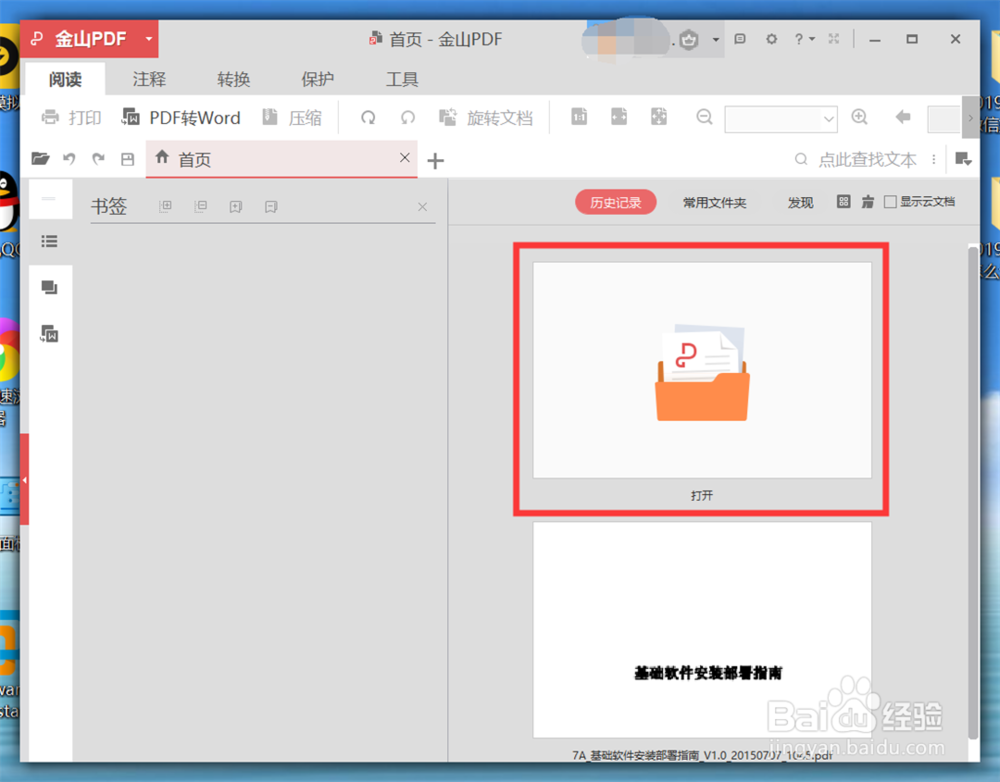Click the 历史记录 button
Image resolution: width=1000 pixels, height=782 pixels.
pyautogui.click(x=616, y=201)
